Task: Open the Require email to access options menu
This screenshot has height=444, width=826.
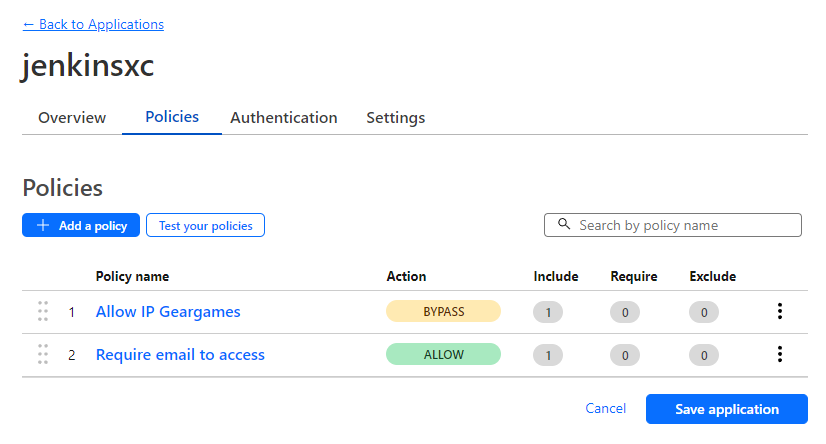Action: [779, 354]
